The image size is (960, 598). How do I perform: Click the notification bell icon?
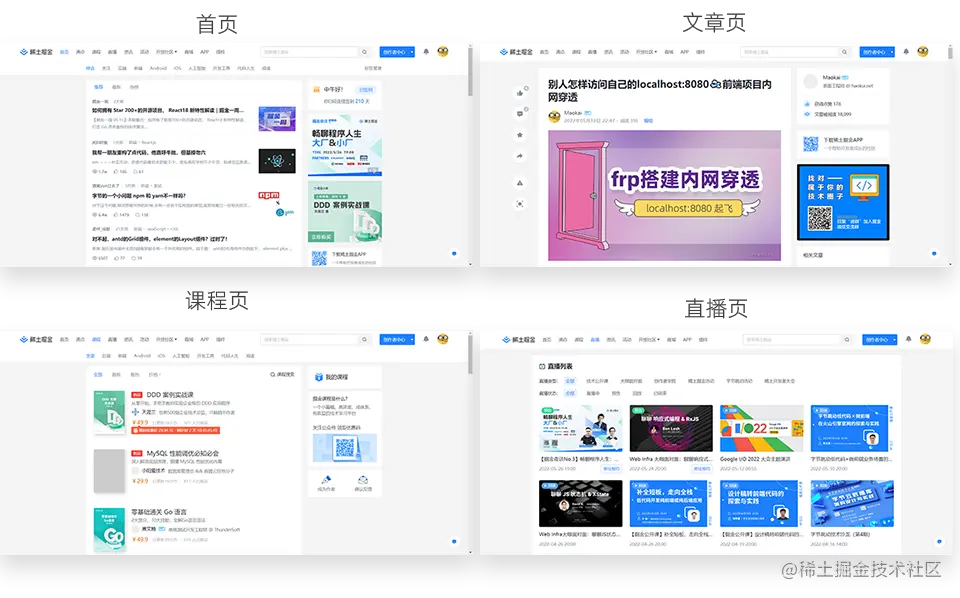(906, 50)
